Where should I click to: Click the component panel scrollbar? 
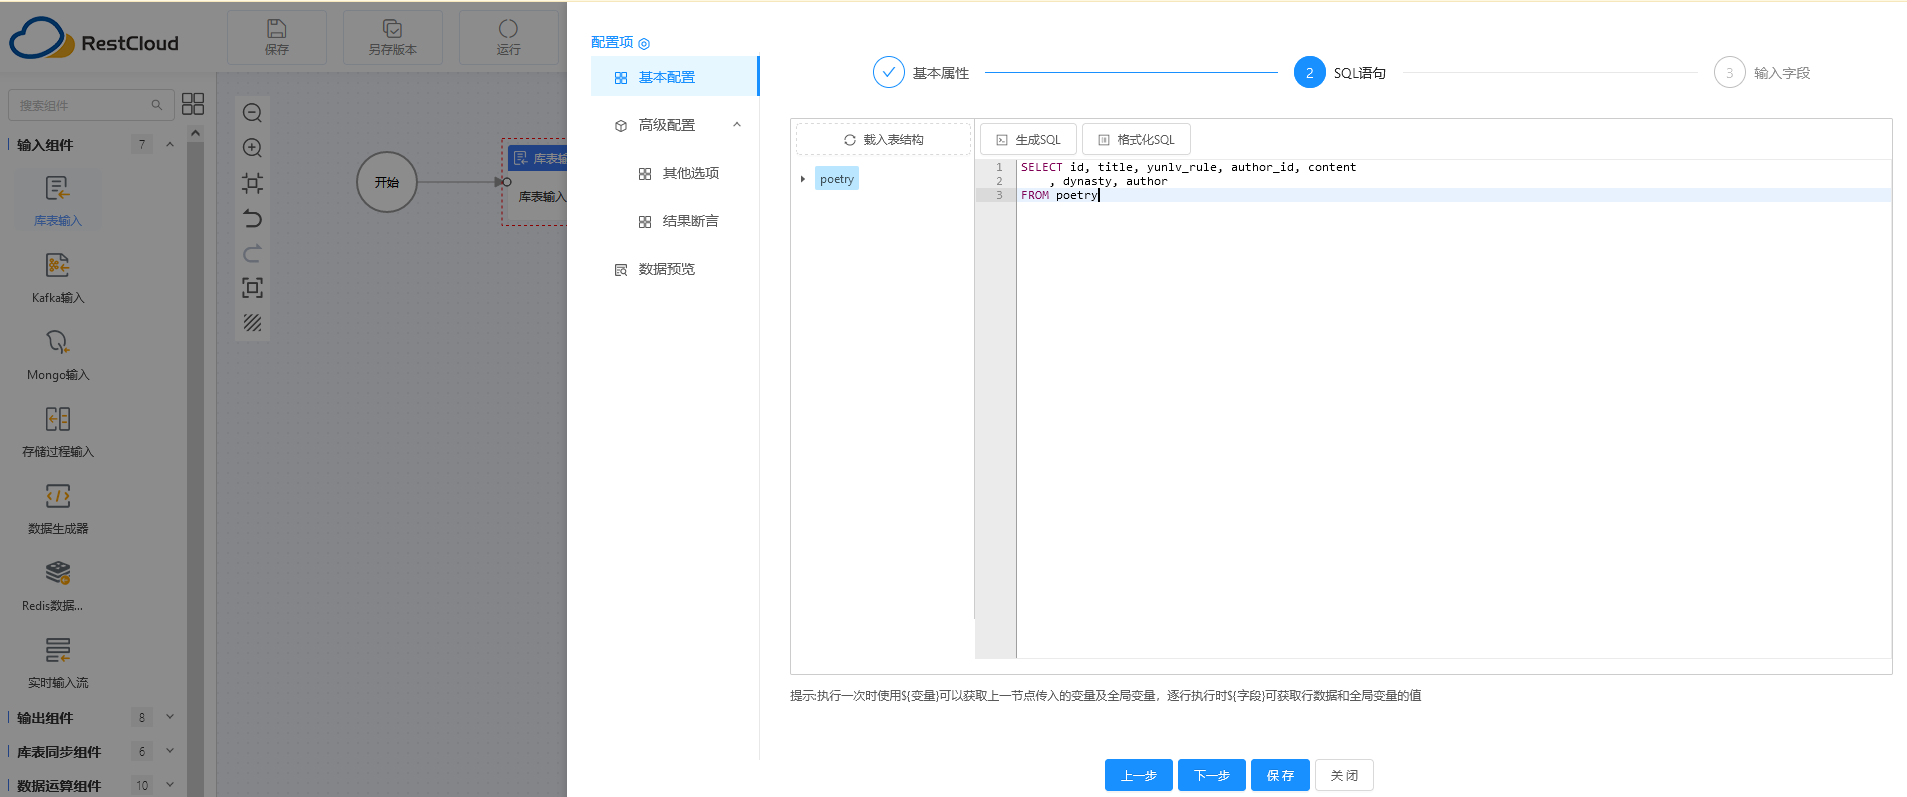(x=195, y=460)
